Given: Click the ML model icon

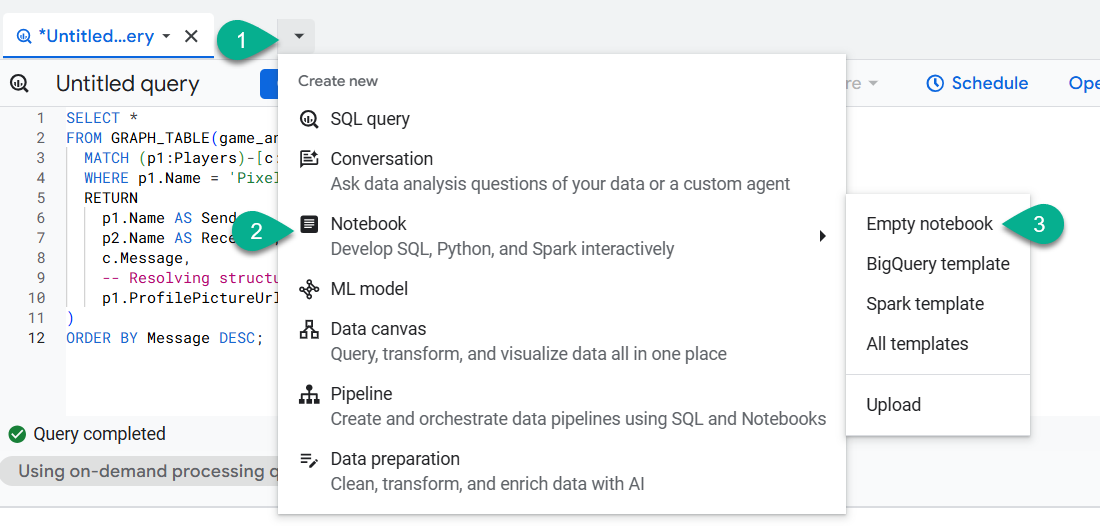Looking at the screenshot, I should pos(309,289).
